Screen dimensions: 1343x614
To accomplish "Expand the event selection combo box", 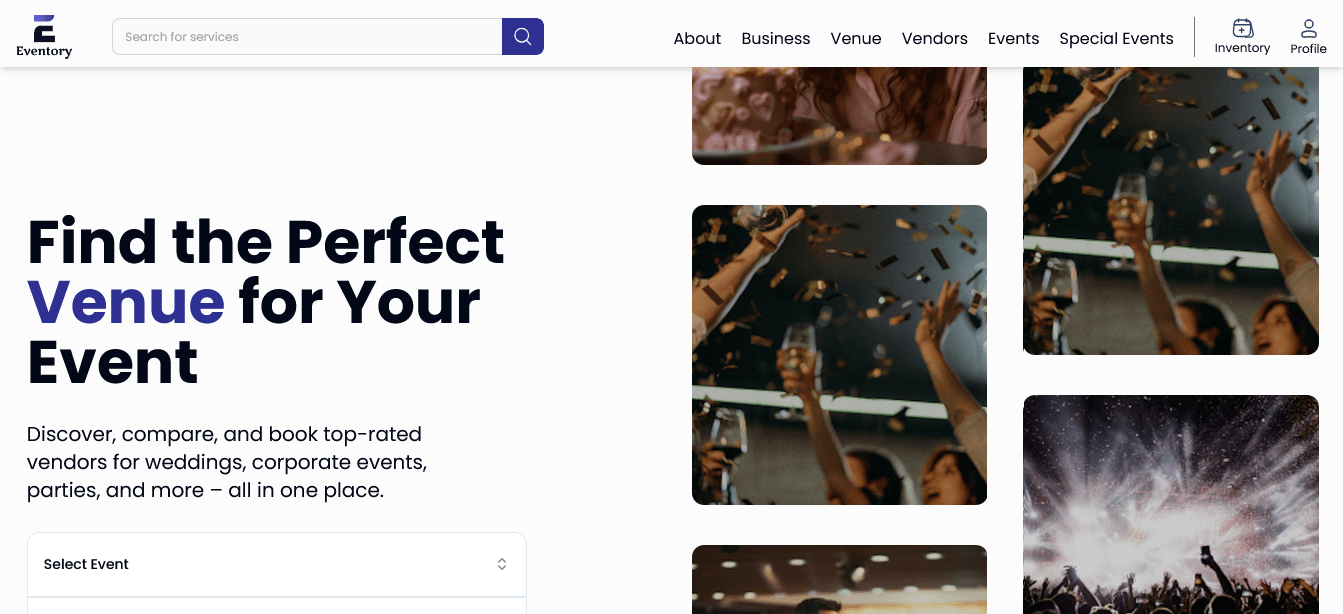I will (277, 563).
